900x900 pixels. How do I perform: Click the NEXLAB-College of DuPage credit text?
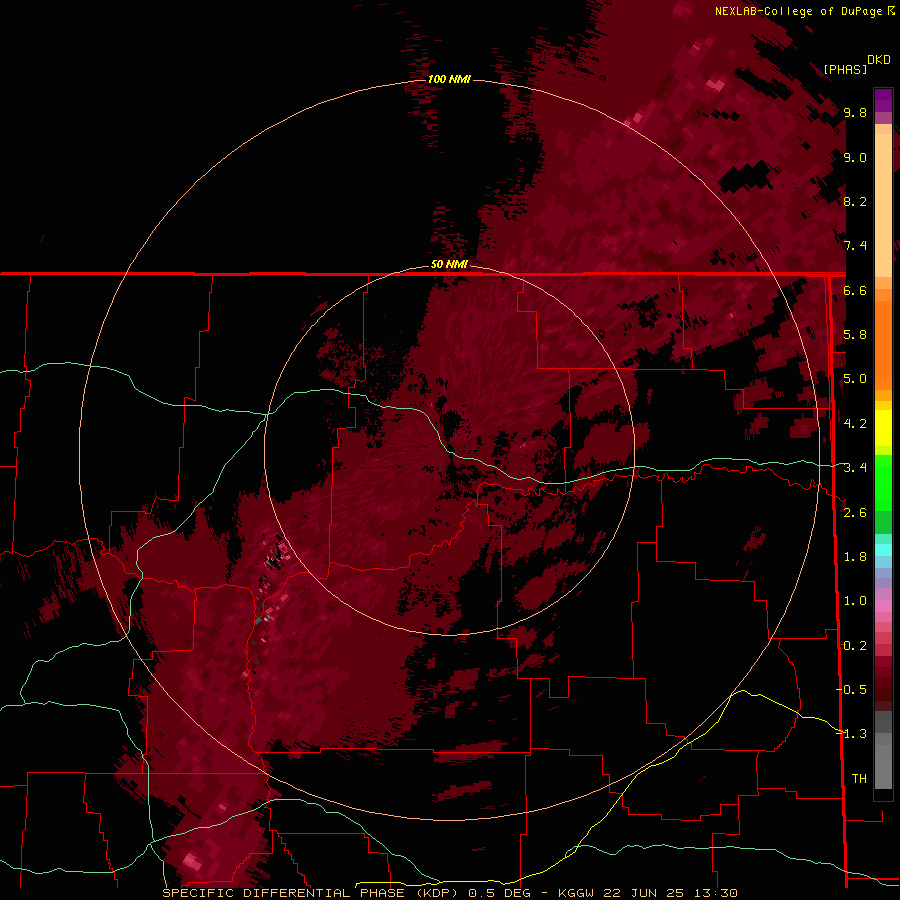pos(800,11)
